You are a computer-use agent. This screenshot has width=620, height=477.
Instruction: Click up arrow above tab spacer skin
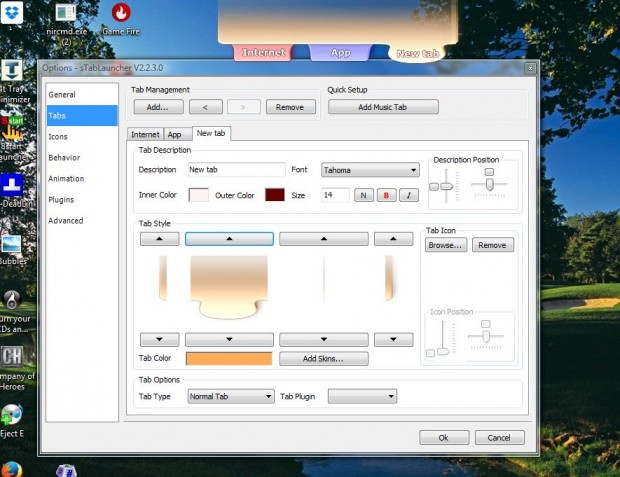(324, 239)
